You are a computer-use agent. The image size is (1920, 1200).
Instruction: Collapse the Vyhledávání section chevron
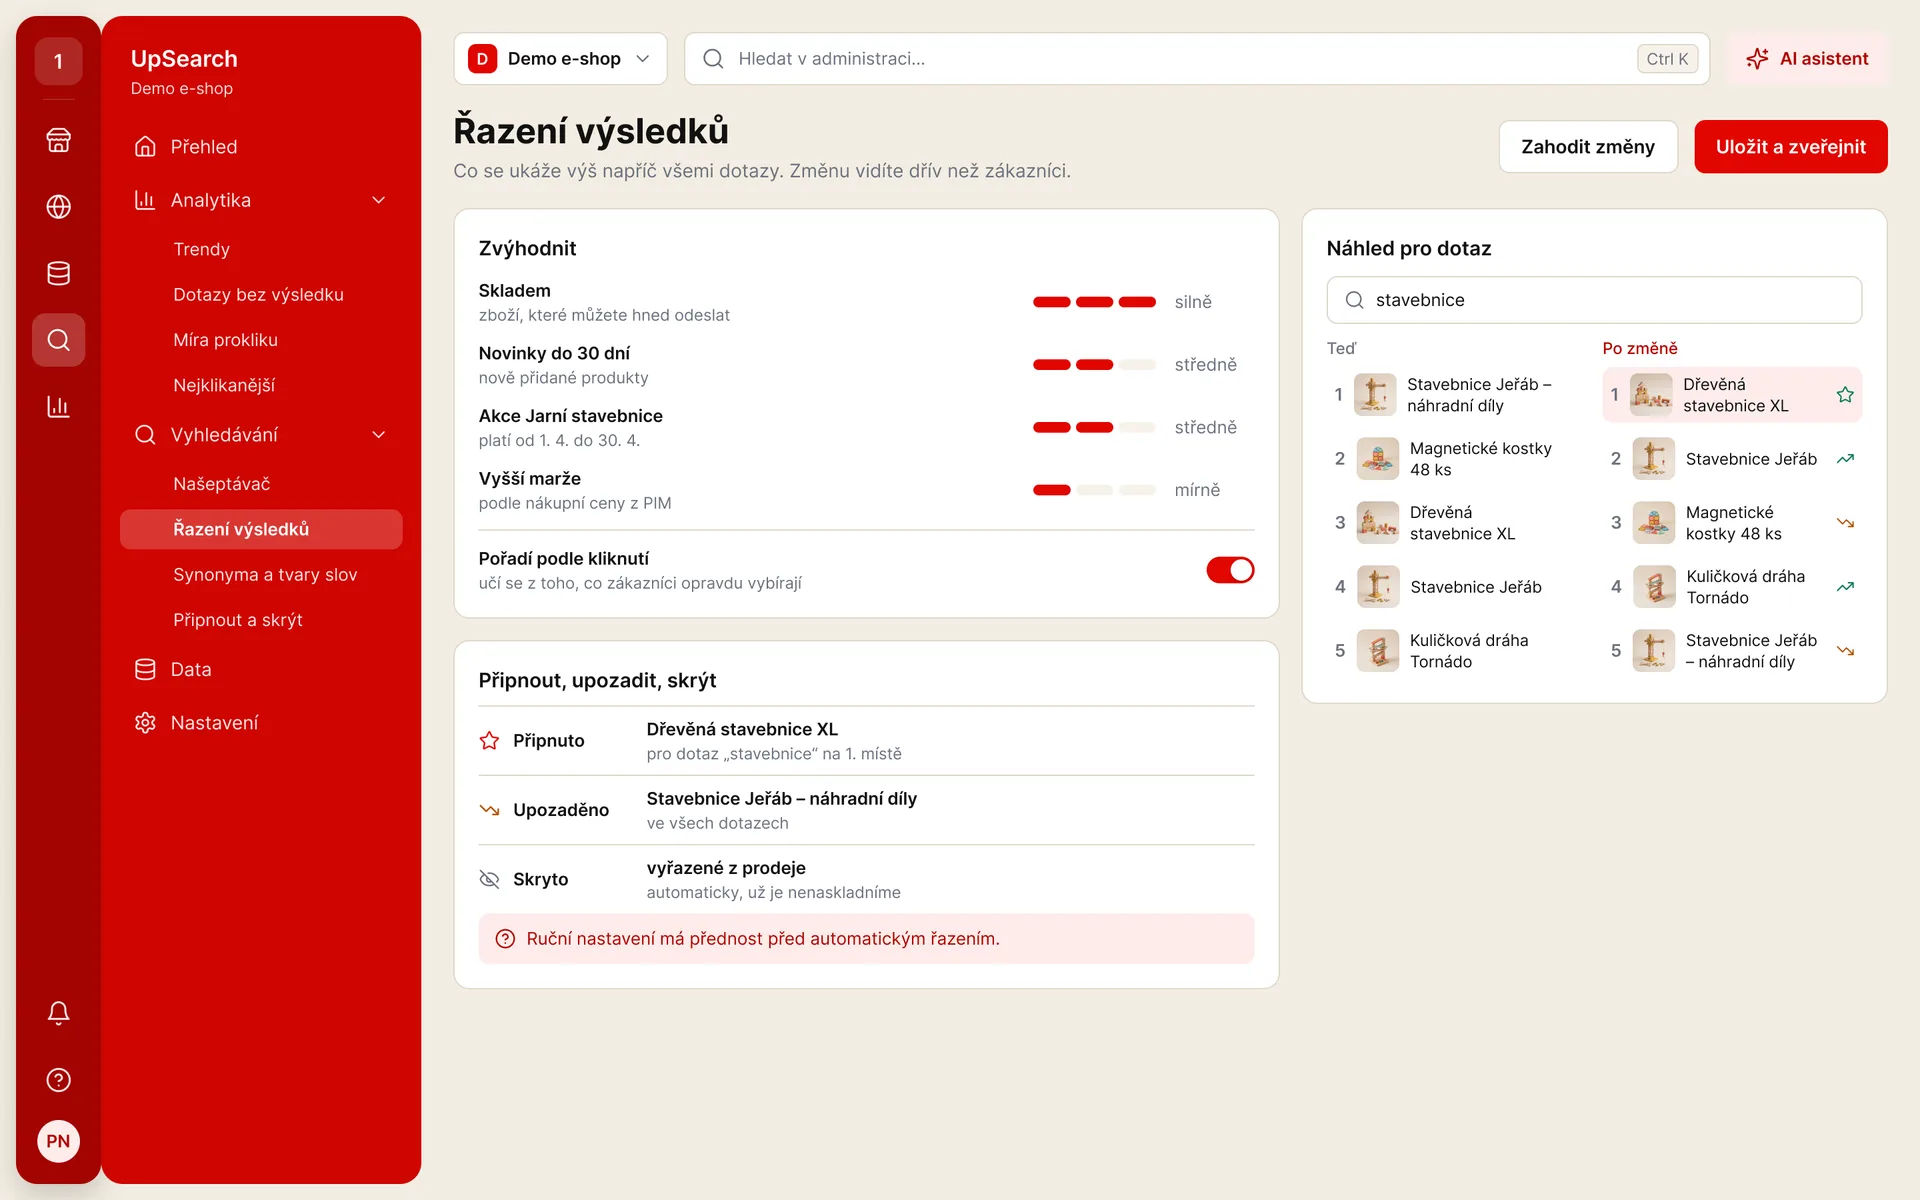379,435
